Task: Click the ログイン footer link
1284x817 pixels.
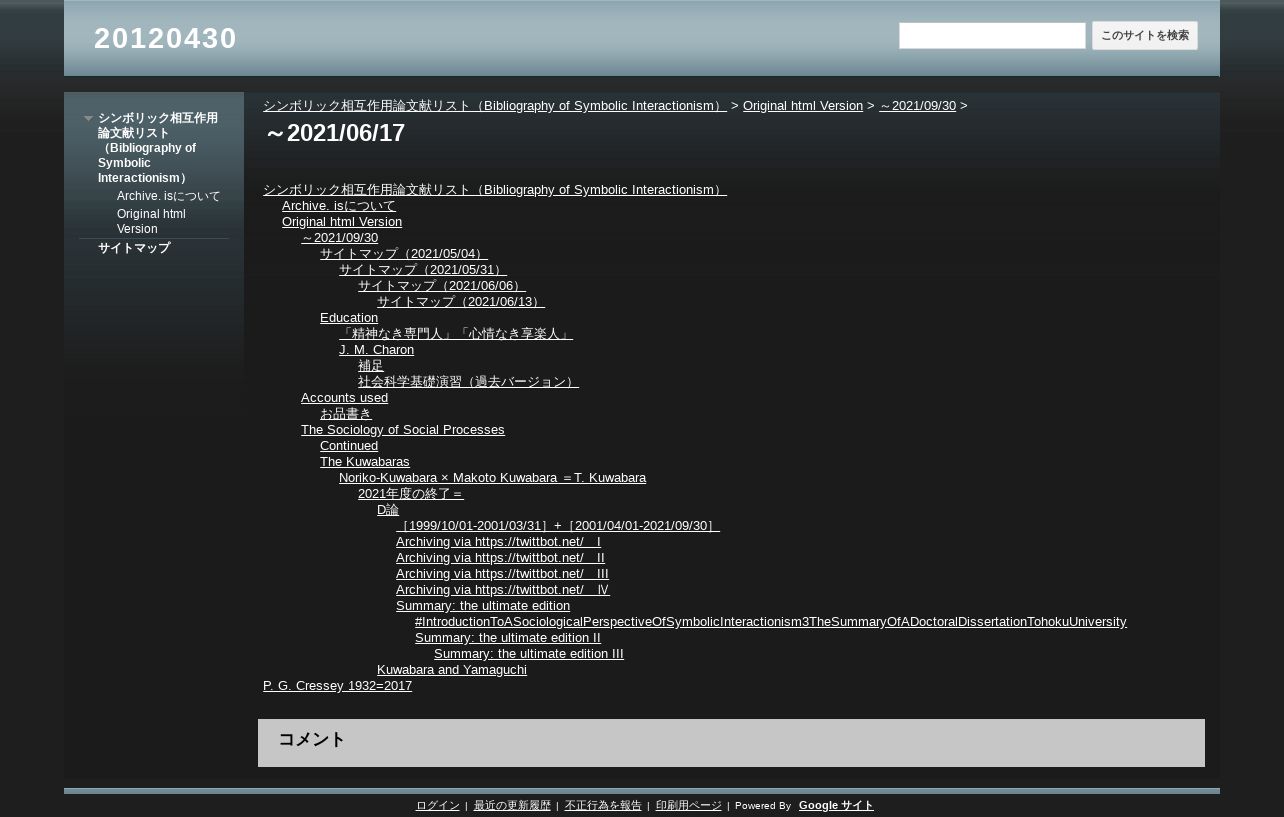Action: pyautogui.click(x=438, y=806)
